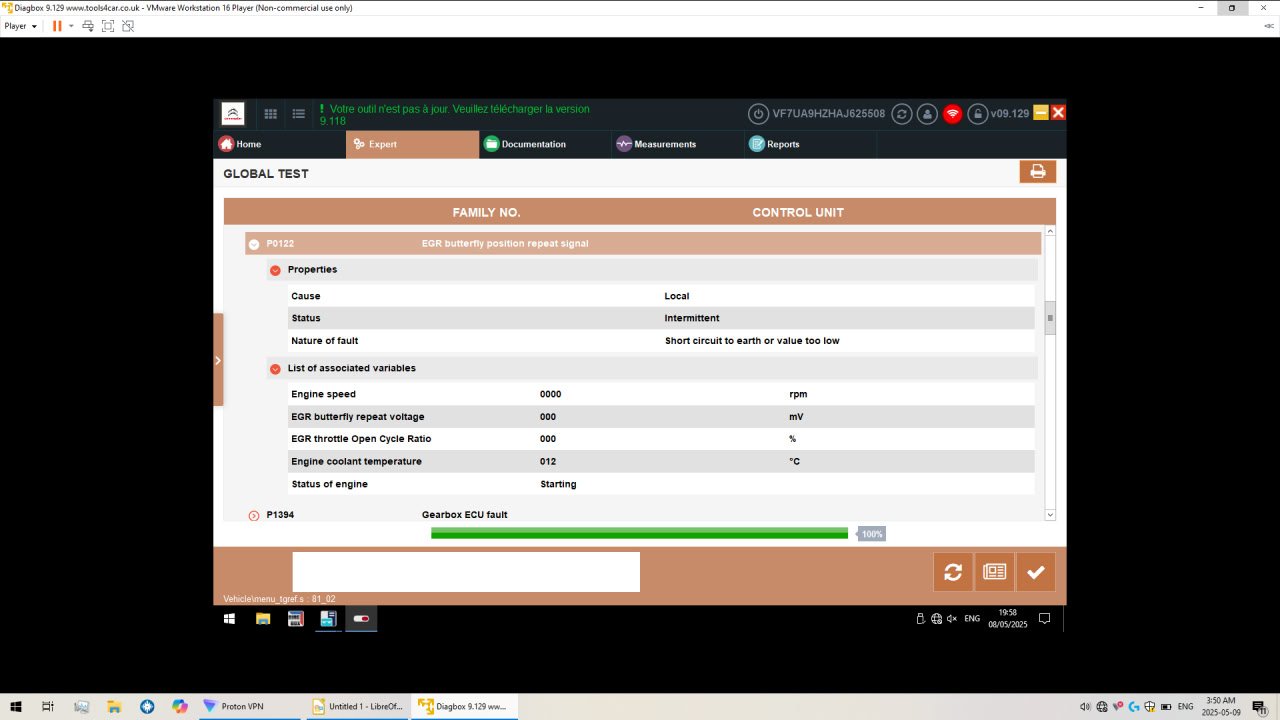This screenshot has width=1280, height=720.
Task: Click the Nature of fault property row
Action: 661,341
